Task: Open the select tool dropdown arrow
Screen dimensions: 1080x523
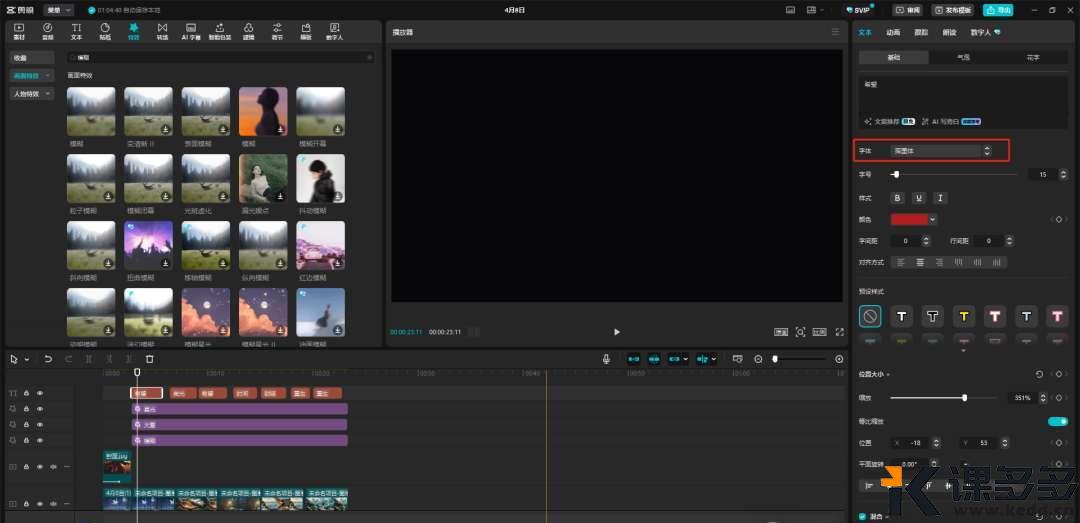Action: (x=27, y=359)
